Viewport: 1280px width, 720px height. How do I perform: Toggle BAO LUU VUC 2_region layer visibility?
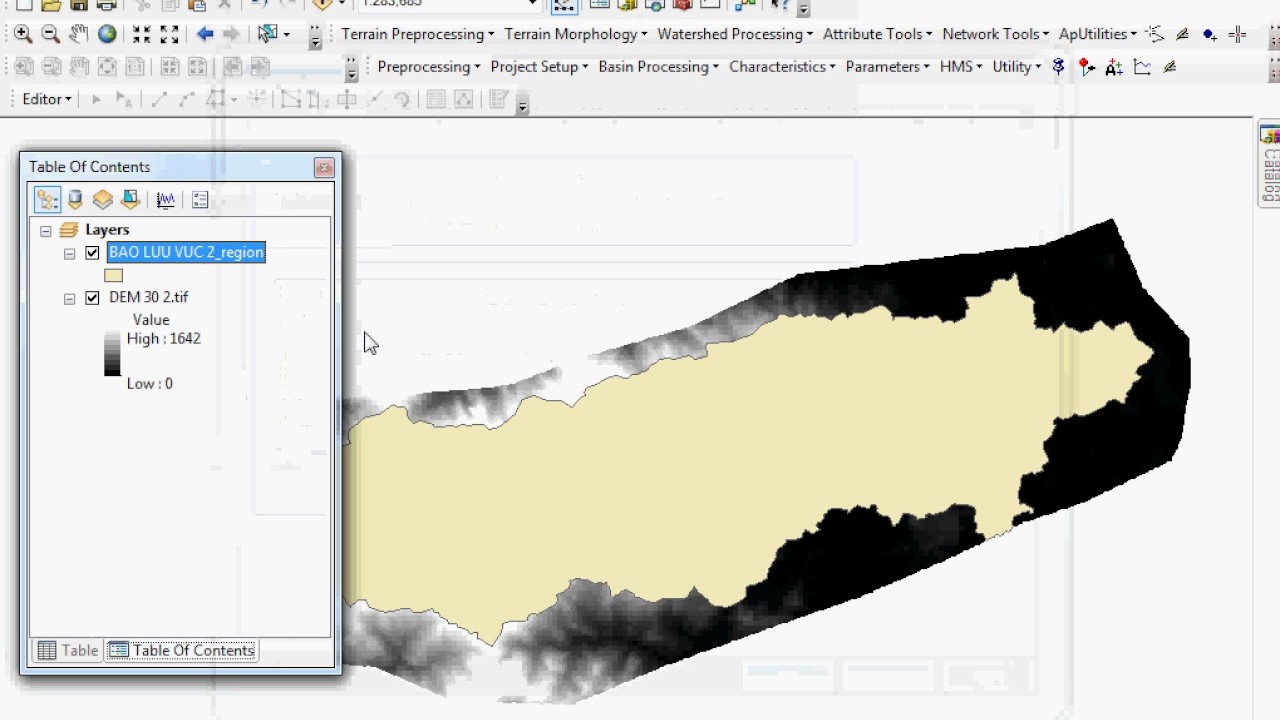[x=92, y=253]
